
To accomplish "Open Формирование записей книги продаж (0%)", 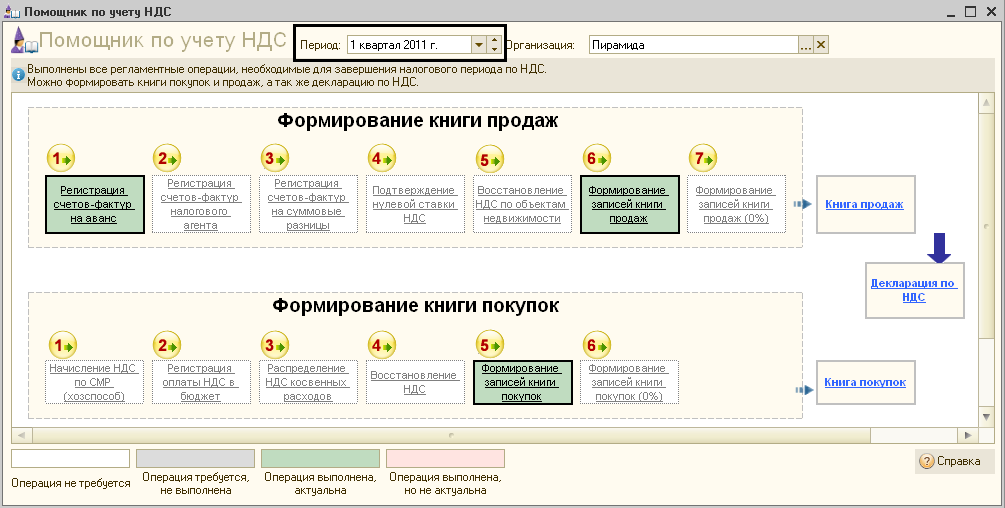I will 736,204.
